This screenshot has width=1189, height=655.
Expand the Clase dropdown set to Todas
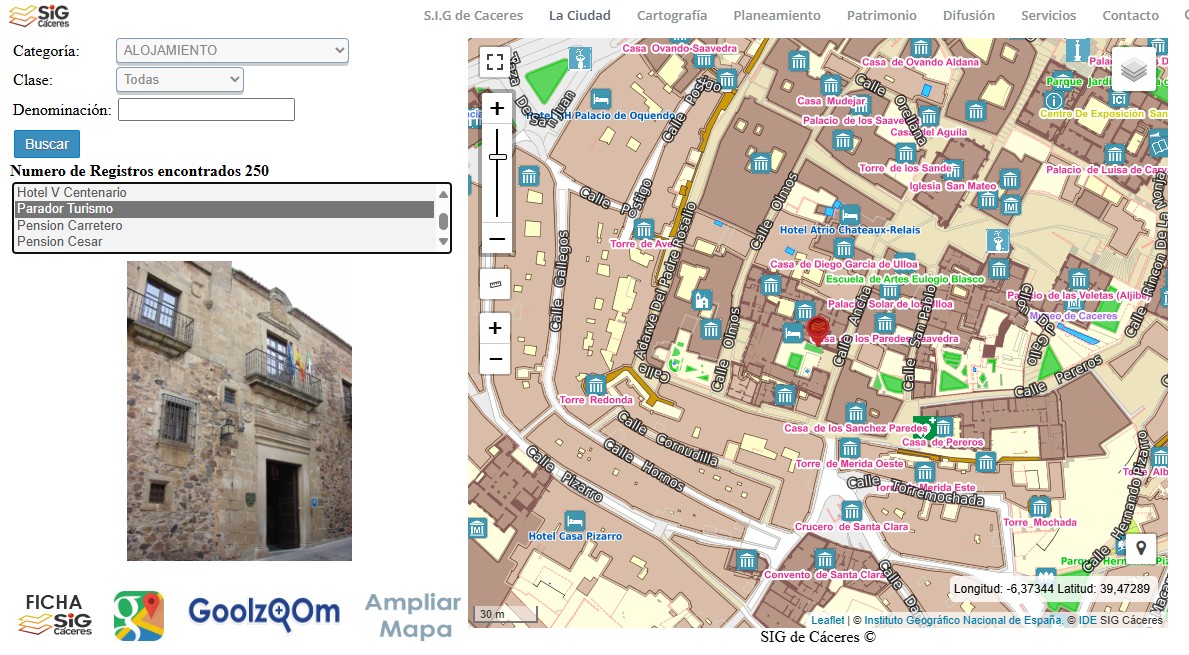179,80
